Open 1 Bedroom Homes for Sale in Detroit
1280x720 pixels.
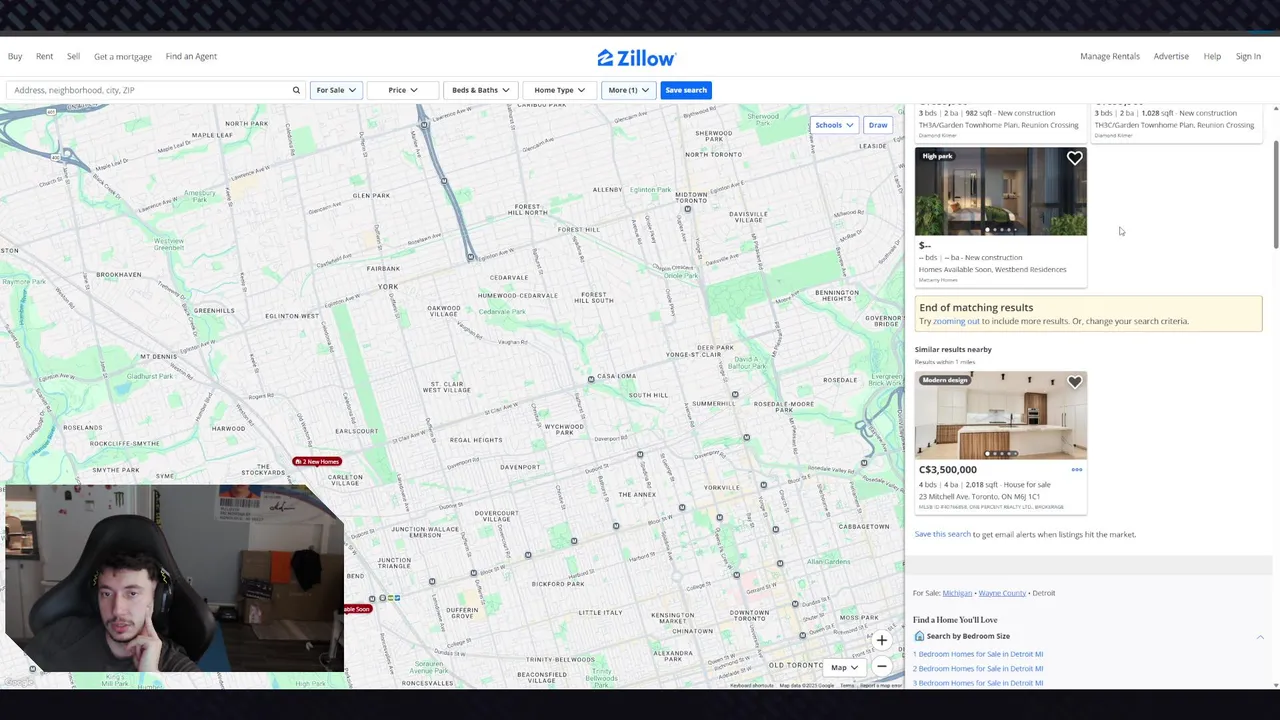point(978,654)
